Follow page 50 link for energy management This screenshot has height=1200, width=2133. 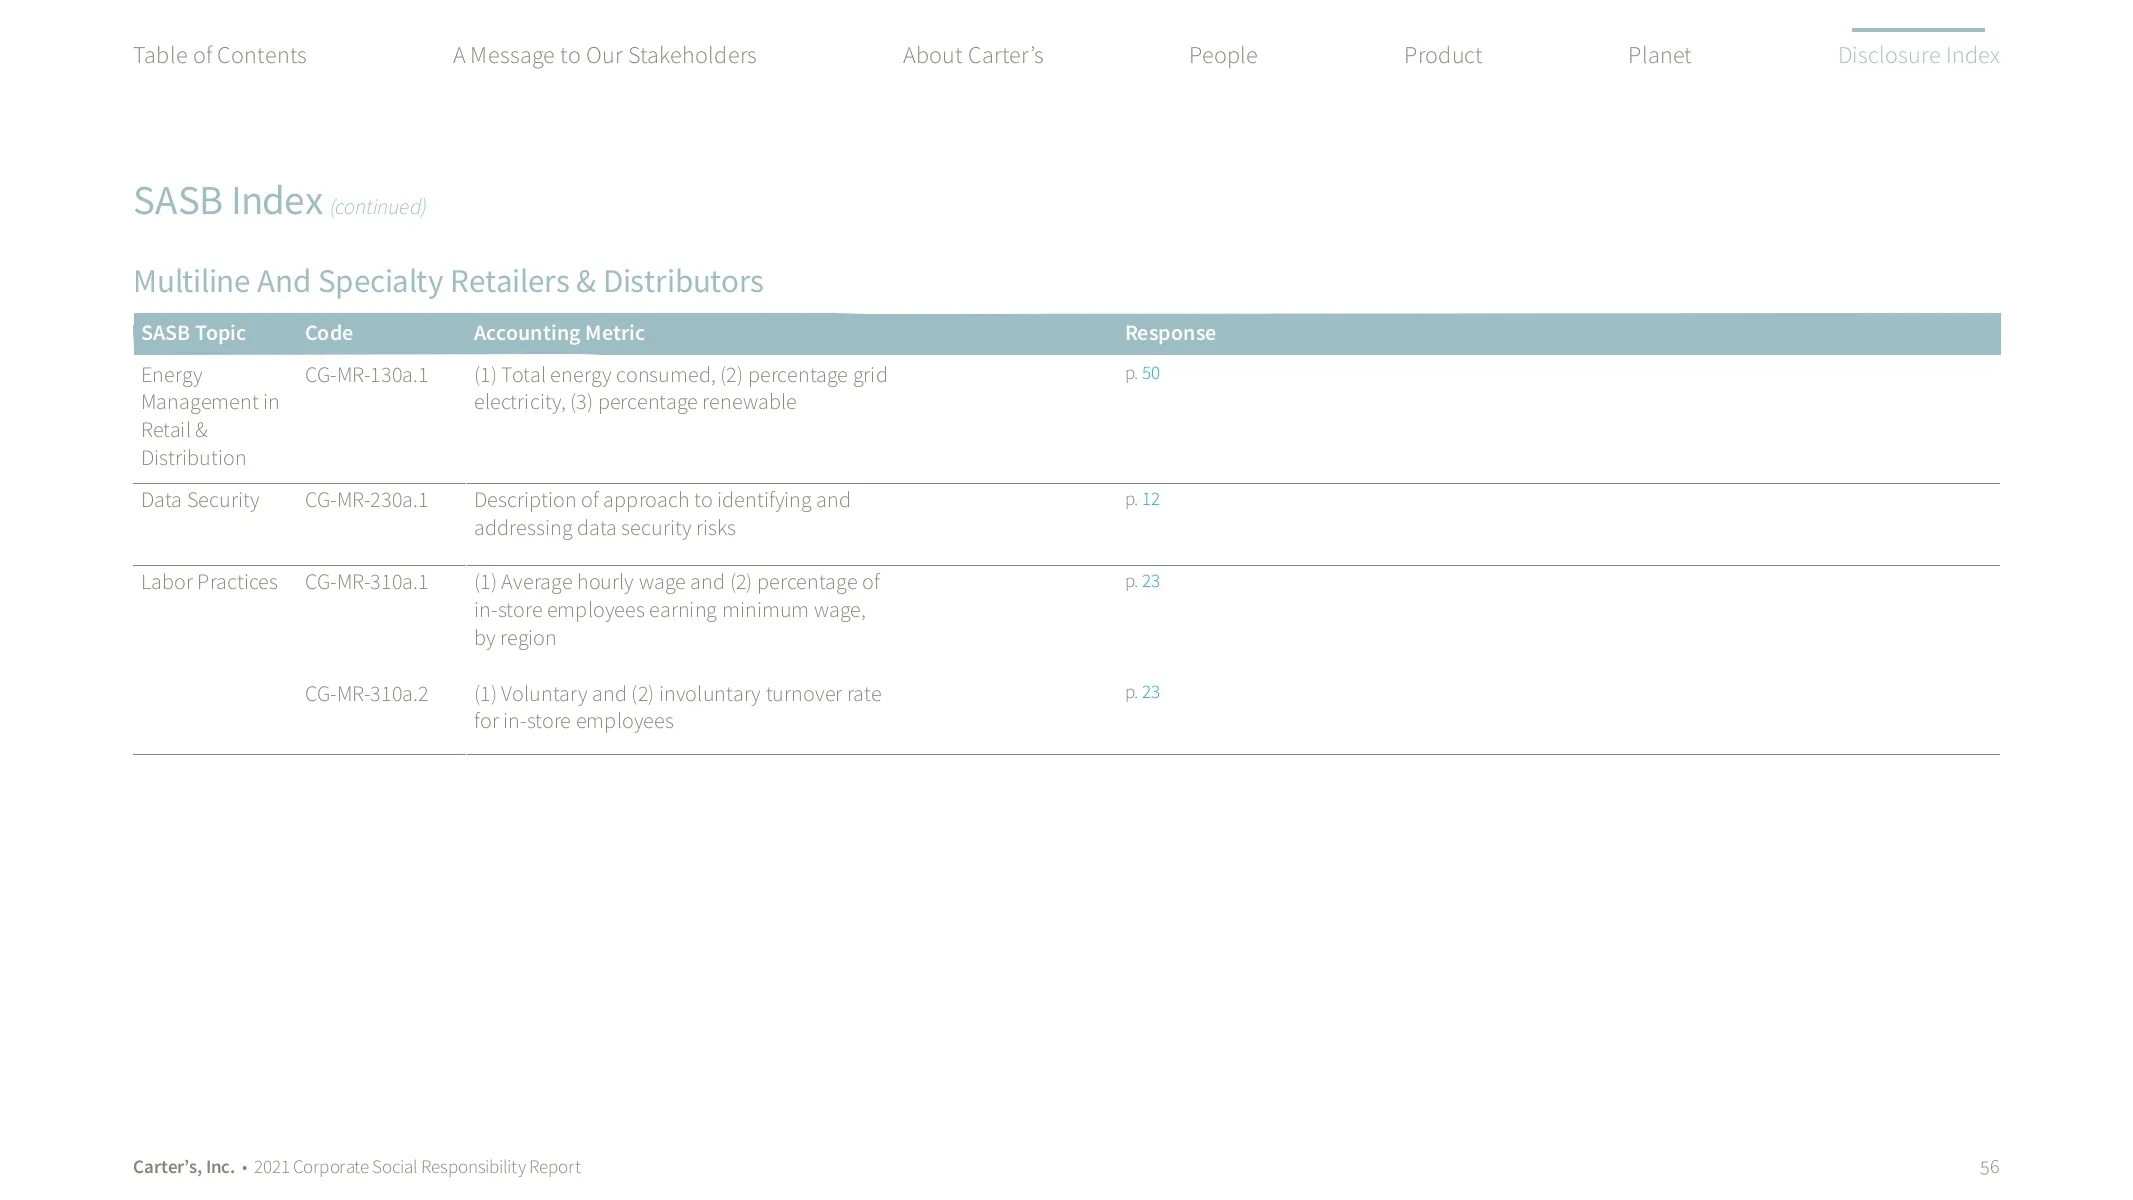[1150, 373]
